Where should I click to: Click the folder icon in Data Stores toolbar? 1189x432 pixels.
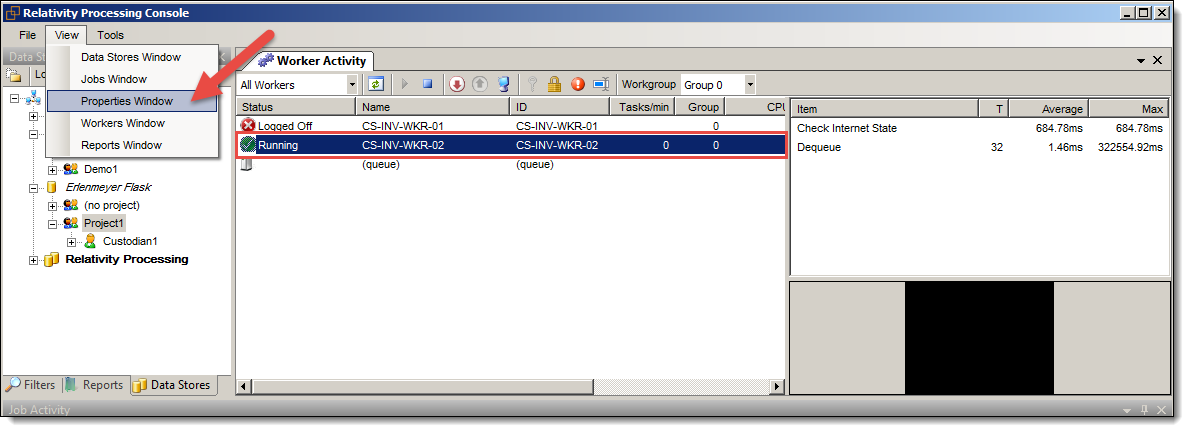(x=13, y=74)
